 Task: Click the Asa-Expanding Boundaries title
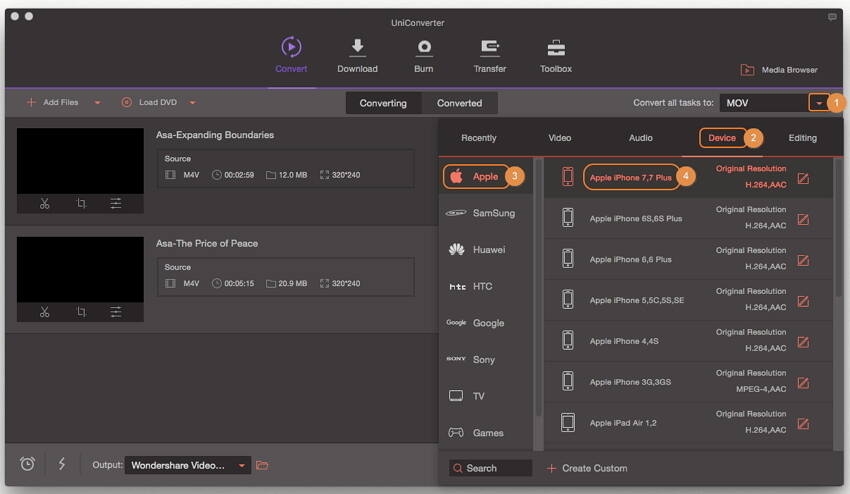[215, 135]
